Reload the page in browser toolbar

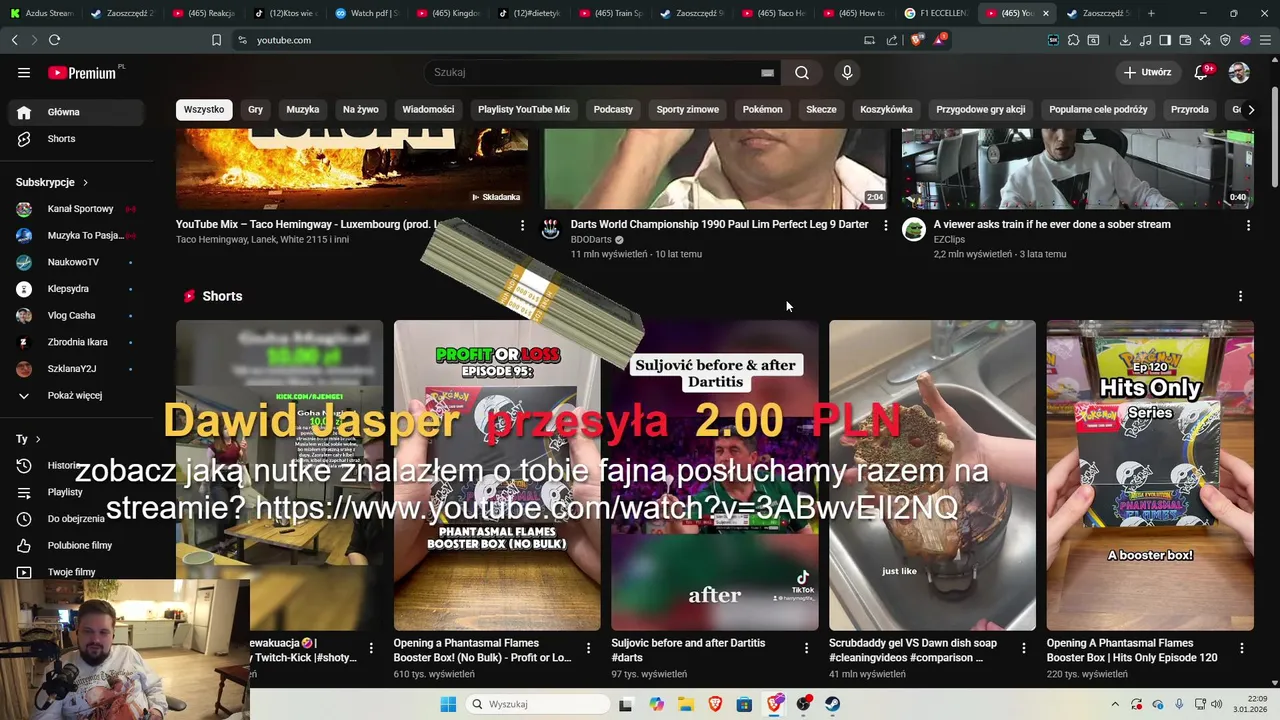point(54,40)
